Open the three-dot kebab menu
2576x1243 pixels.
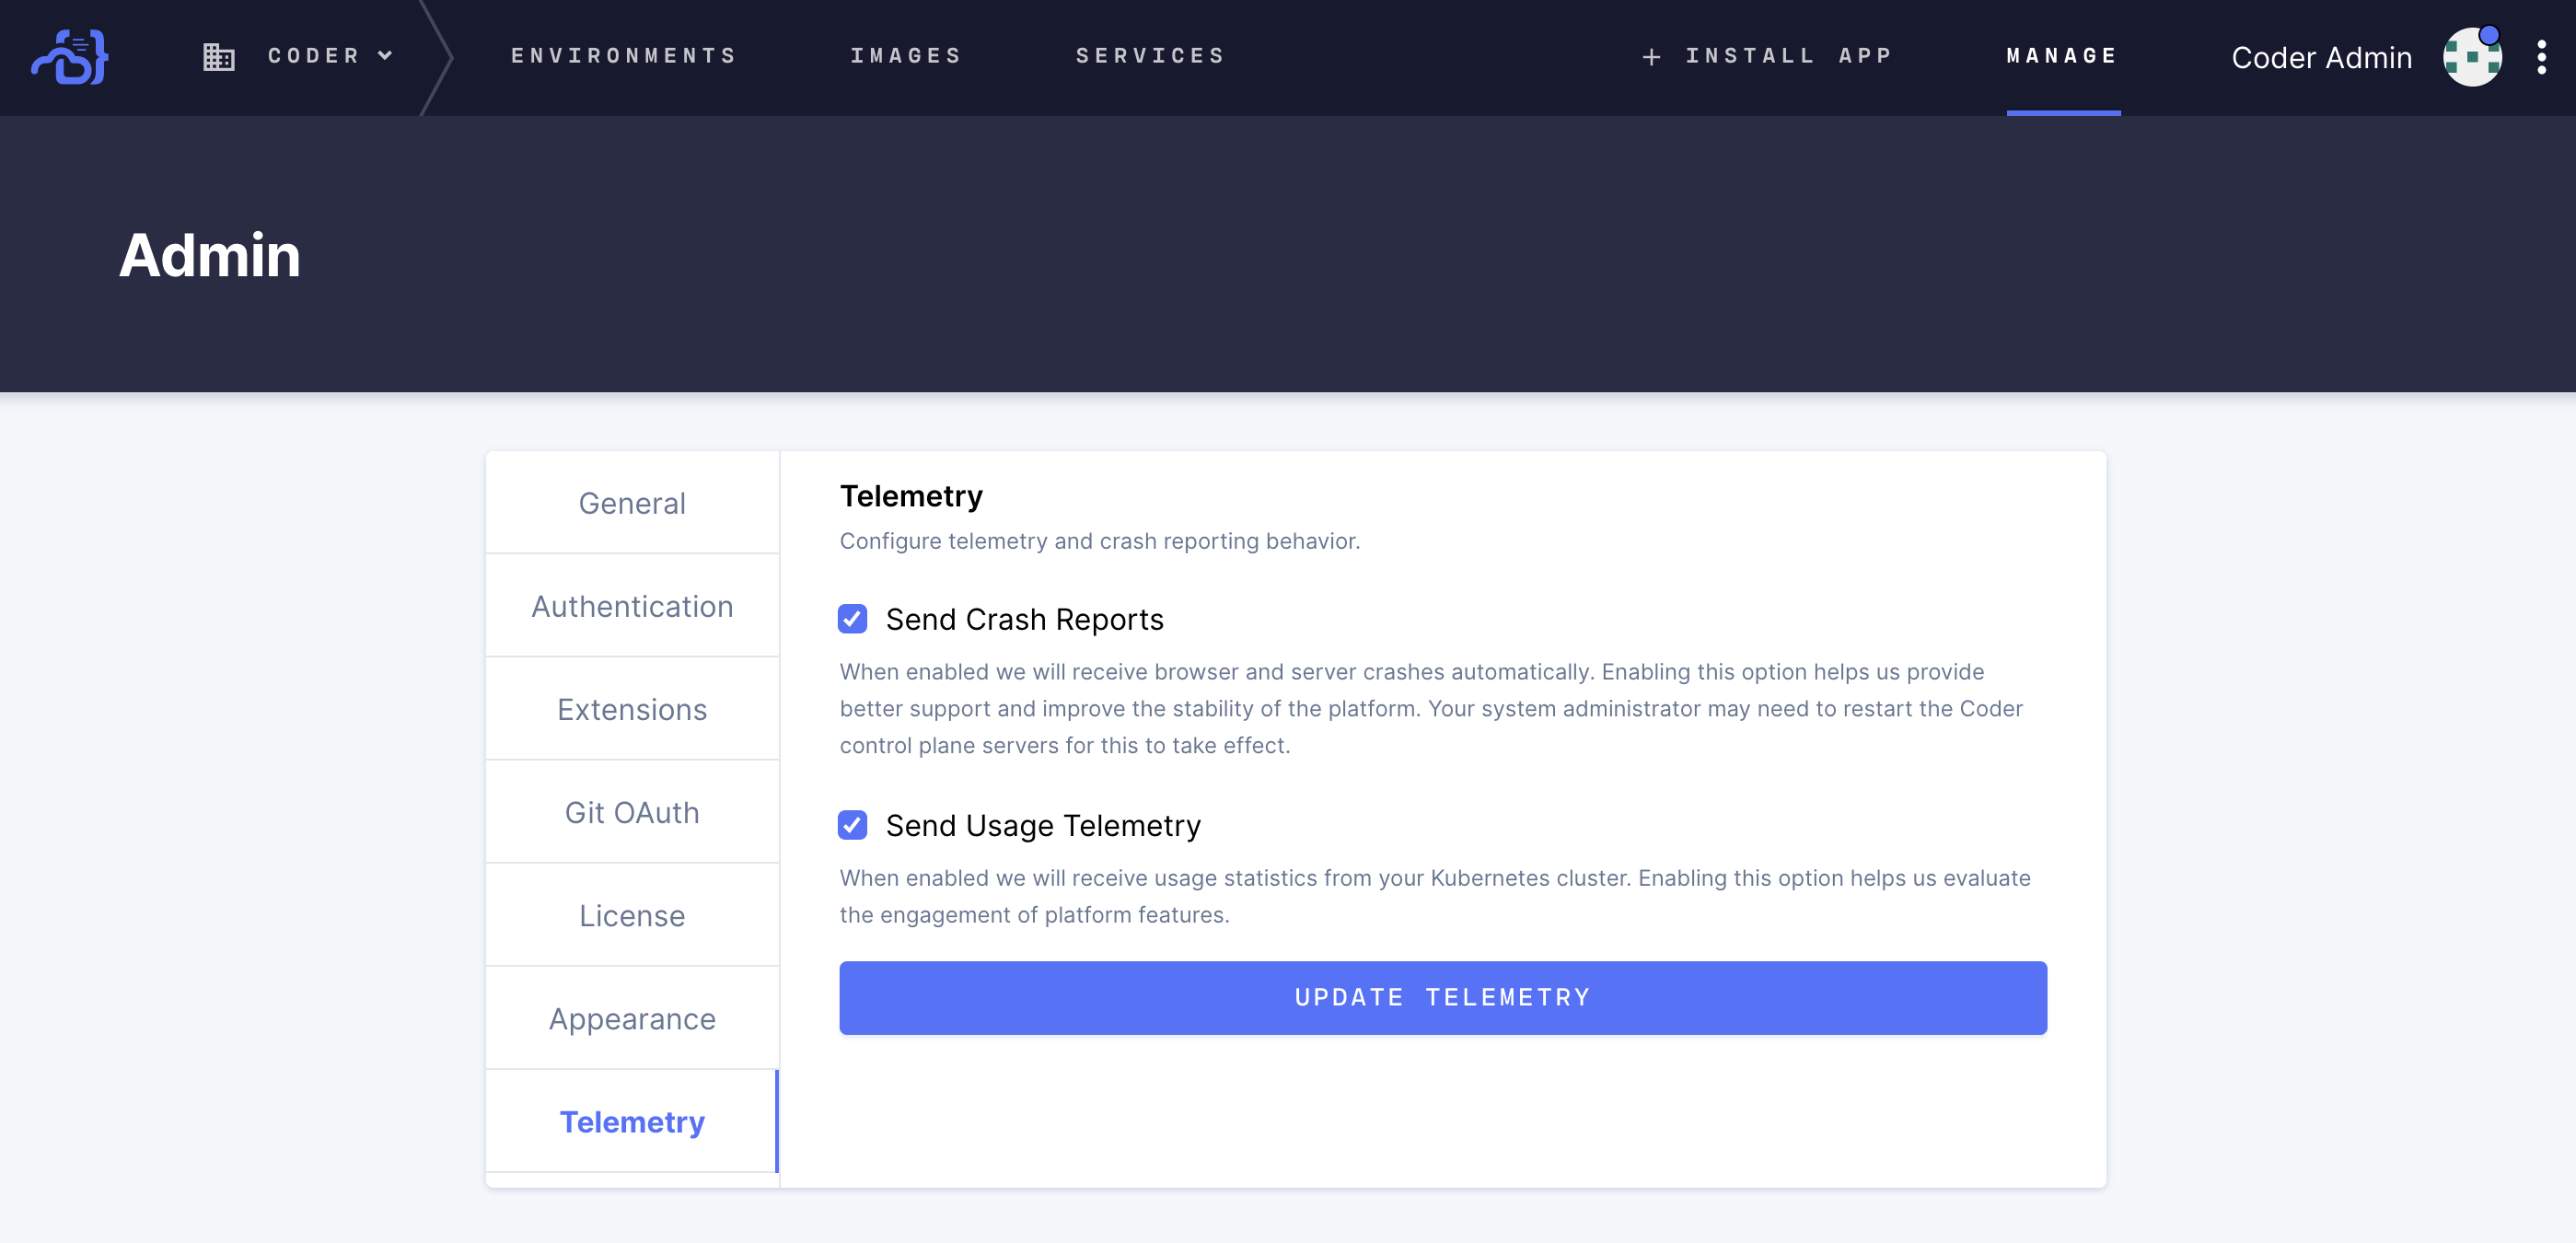point(2541,57)
